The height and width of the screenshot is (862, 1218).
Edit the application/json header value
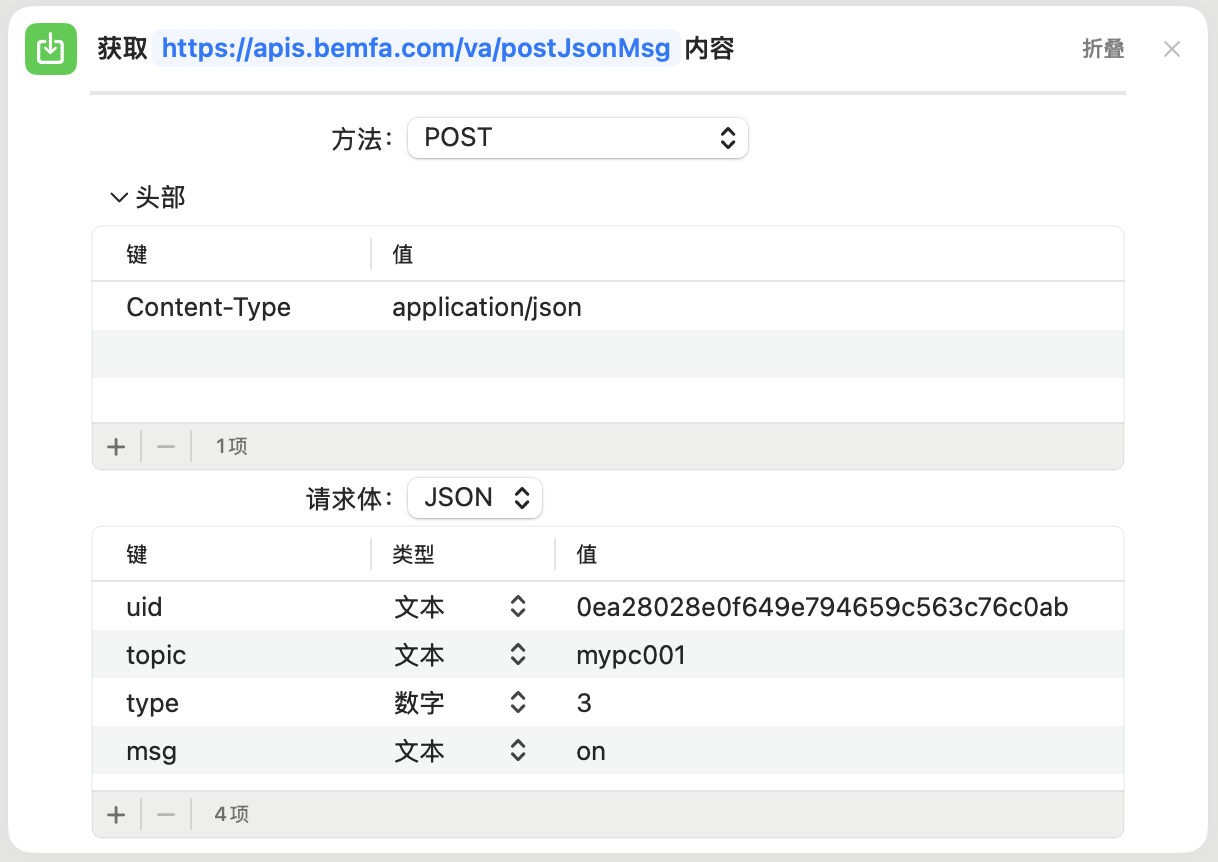click(x=487, y=307)
